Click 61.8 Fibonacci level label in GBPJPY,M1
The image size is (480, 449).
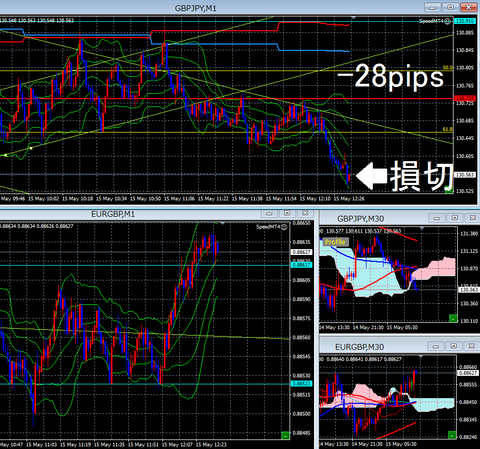pos(448,129)
